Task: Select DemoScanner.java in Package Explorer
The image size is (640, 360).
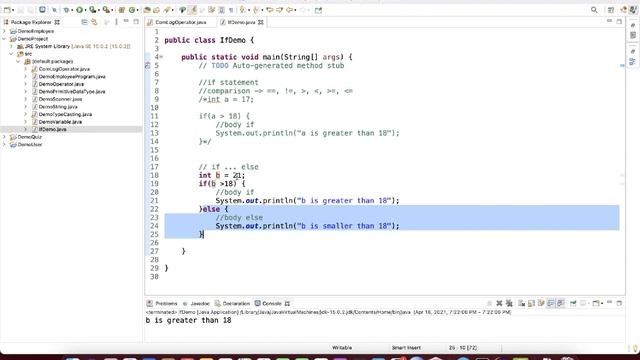Action: tap(60, 99)
